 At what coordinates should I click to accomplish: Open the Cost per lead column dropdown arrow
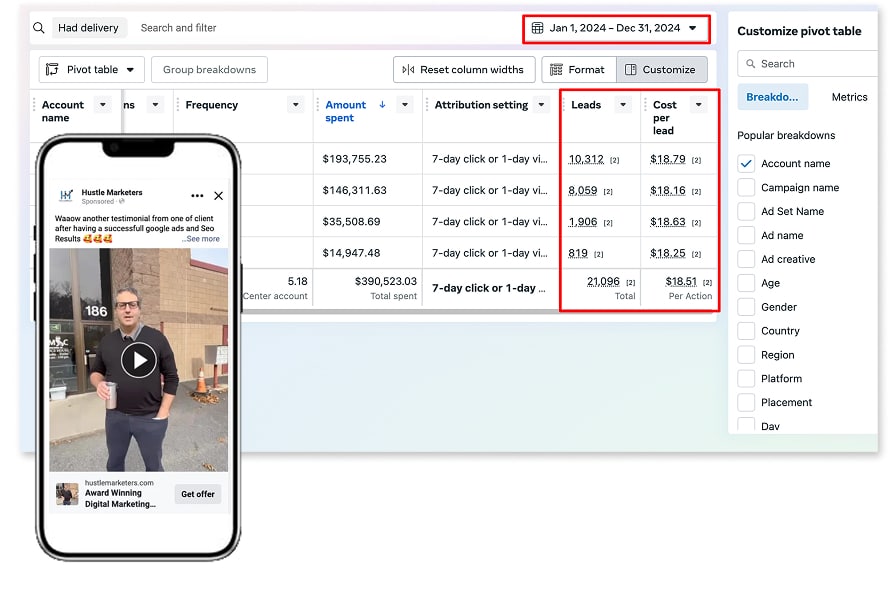[699, 104]
